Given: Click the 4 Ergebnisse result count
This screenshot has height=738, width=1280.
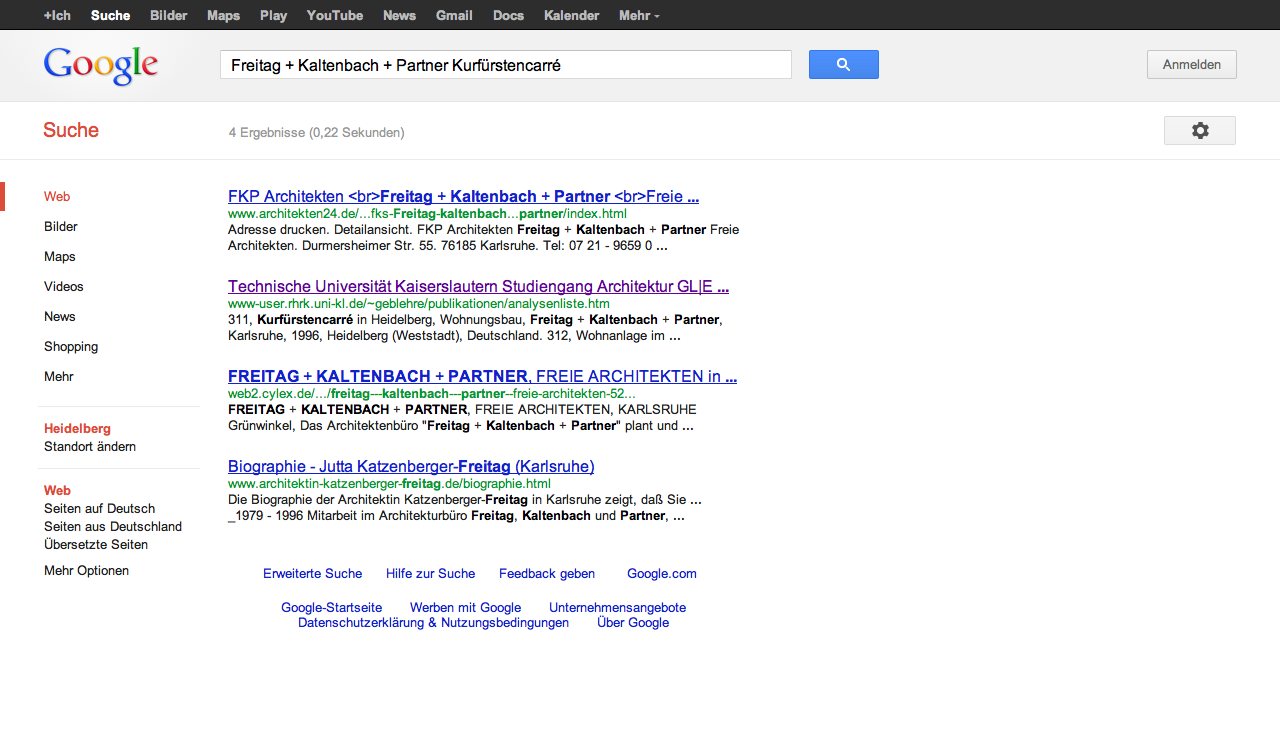Looking at the screenshot, I should [x=316, y=132].
